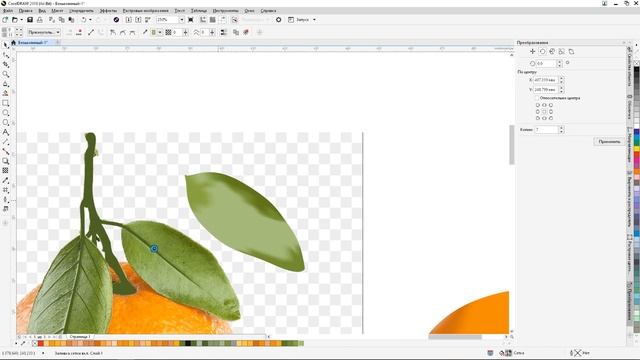Select the Connector line tool
The width and height of the screenshot is (640, 360).
[x=5, y=151]
